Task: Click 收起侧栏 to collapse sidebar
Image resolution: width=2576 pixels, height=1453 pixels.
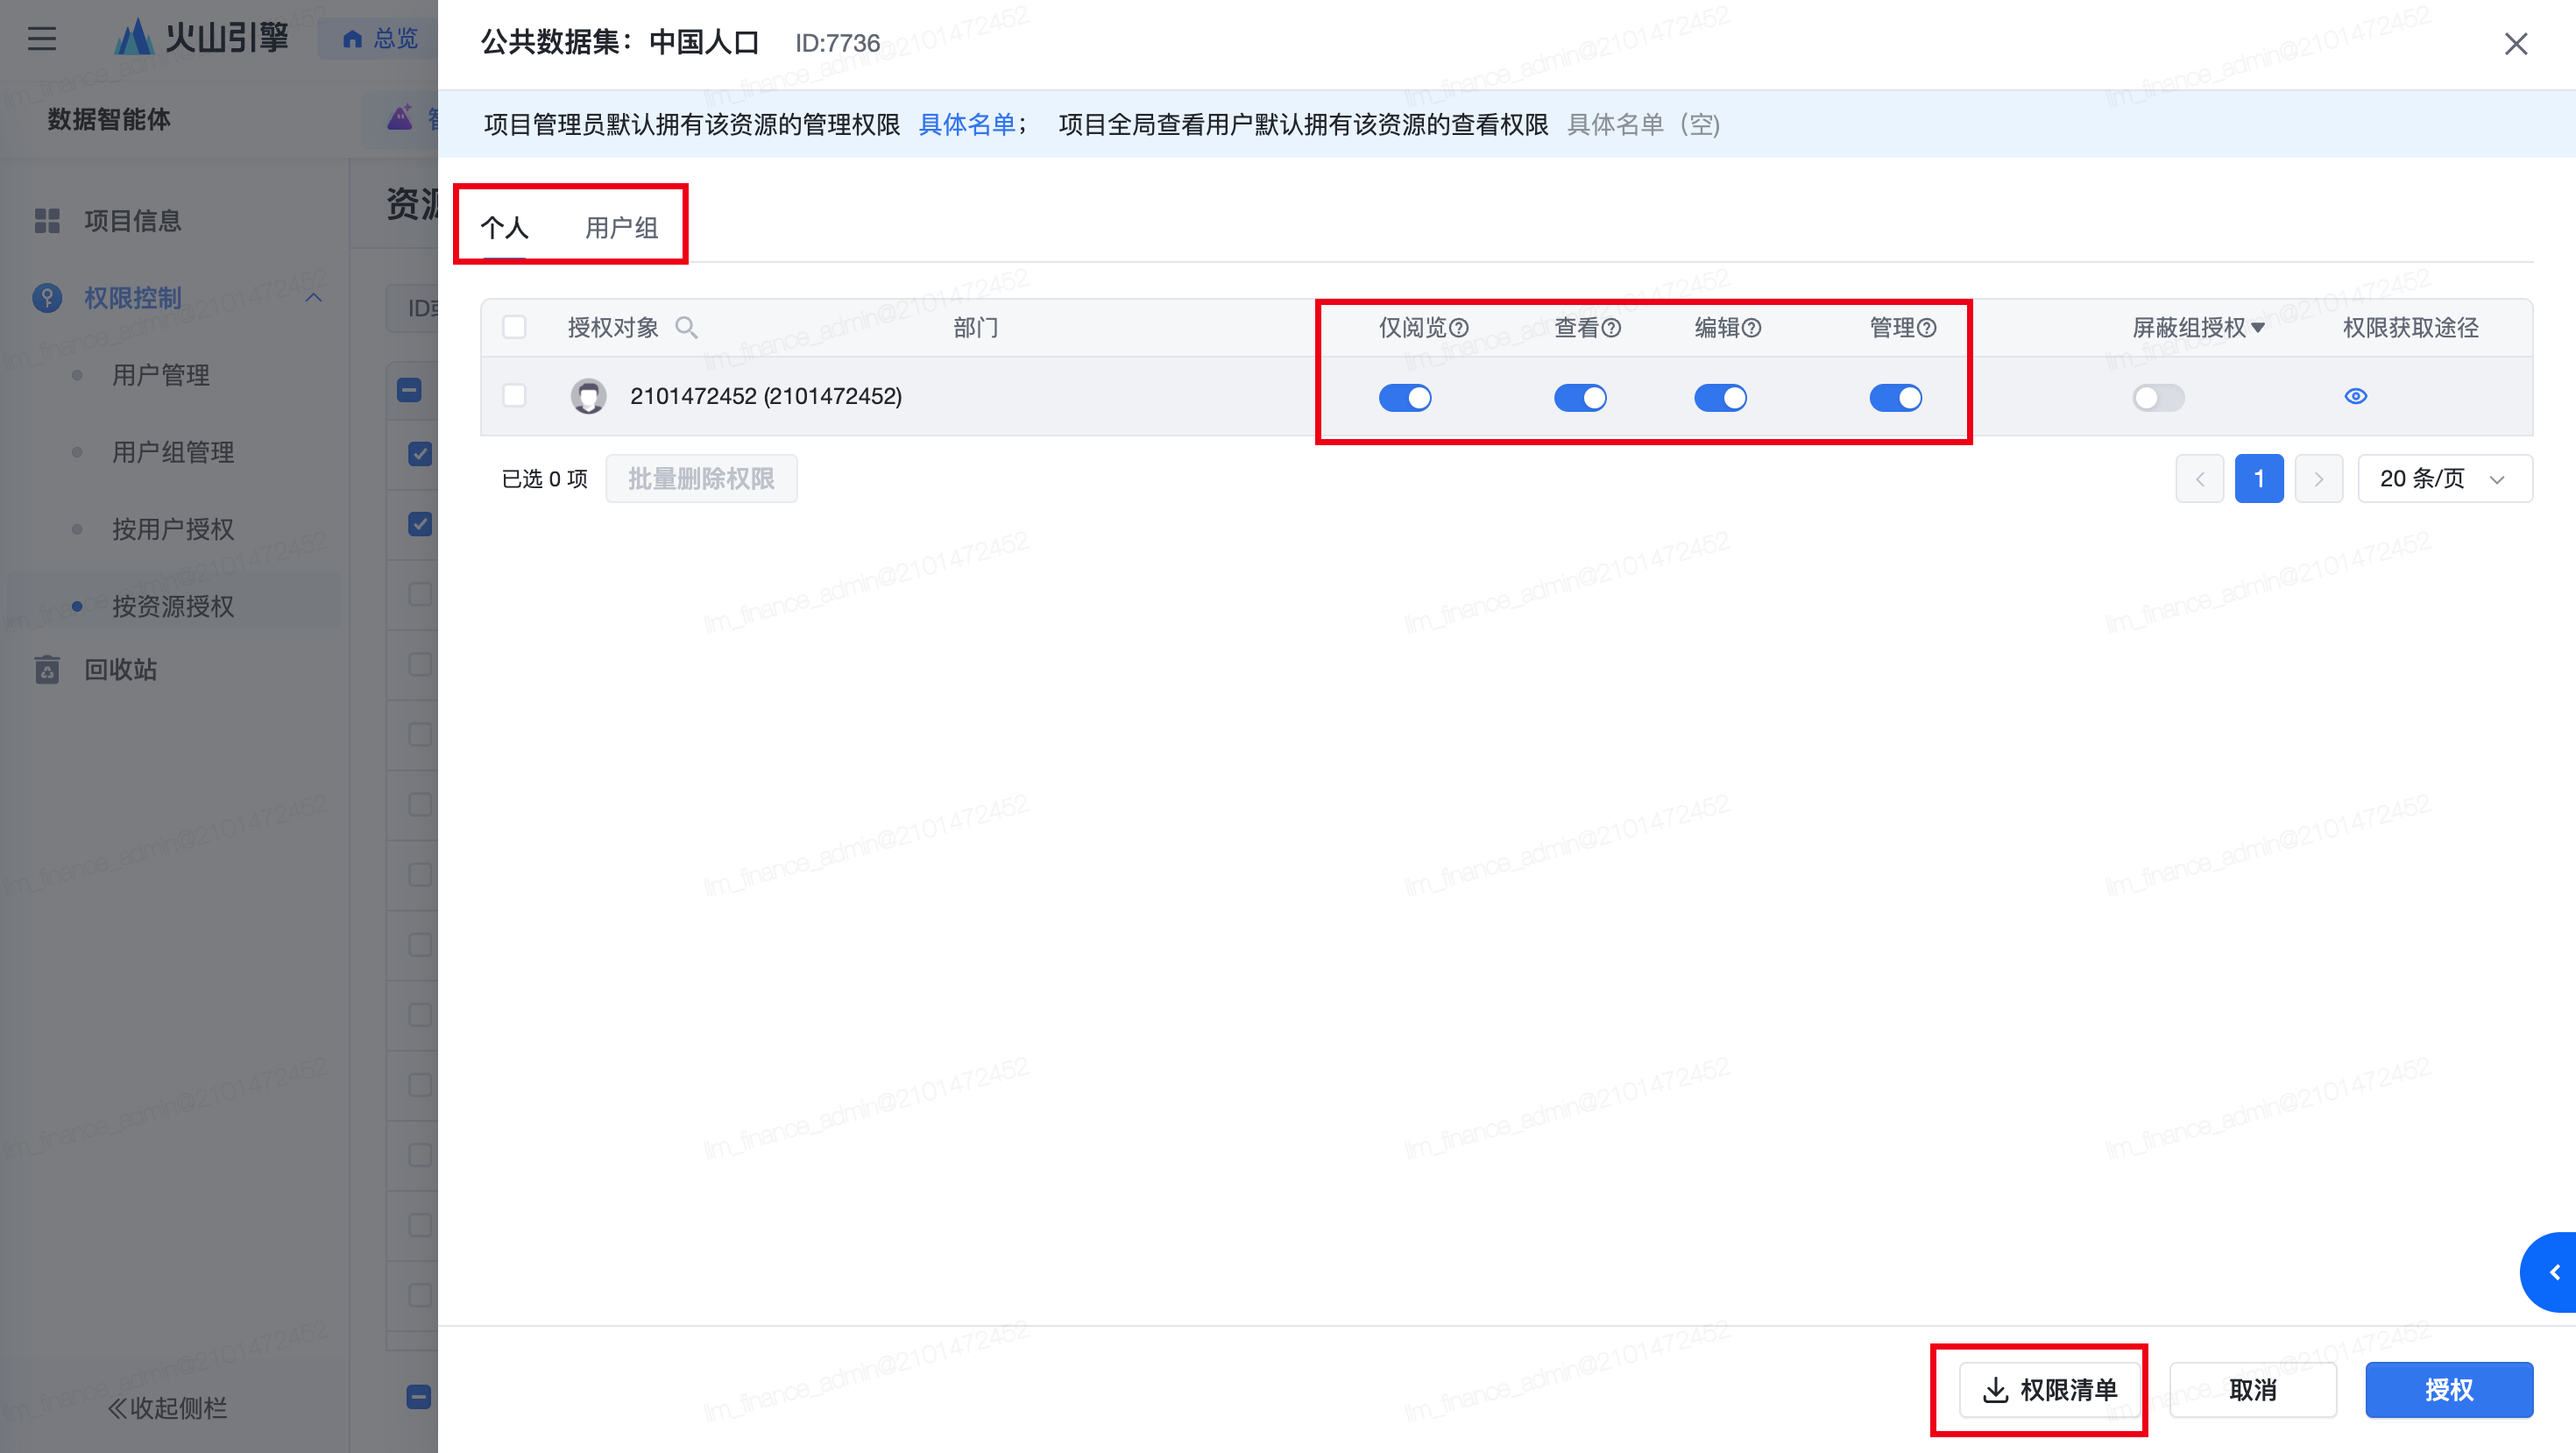Action: [x=167, y=1408]
